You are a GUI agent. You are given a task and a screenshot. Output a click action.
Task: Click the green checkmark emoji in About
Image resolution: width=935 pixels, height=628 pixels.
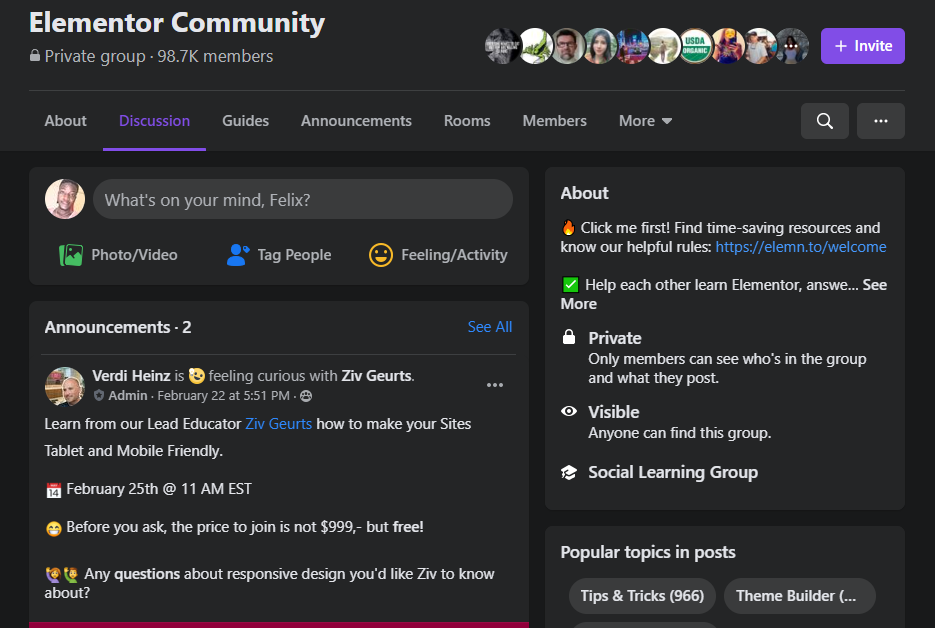tap(570, 285)
